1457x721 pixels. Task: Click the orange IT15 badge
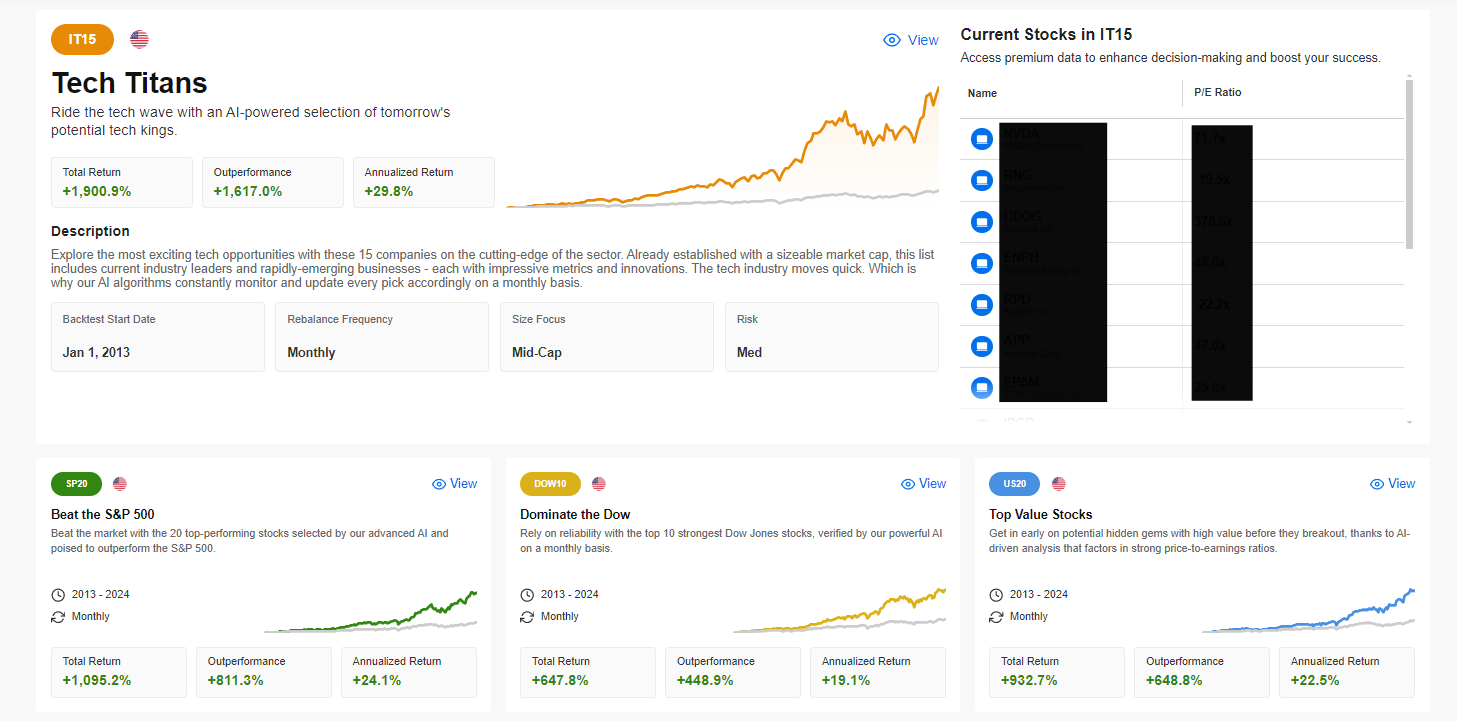pyautogui.click(x=82, y=39)
